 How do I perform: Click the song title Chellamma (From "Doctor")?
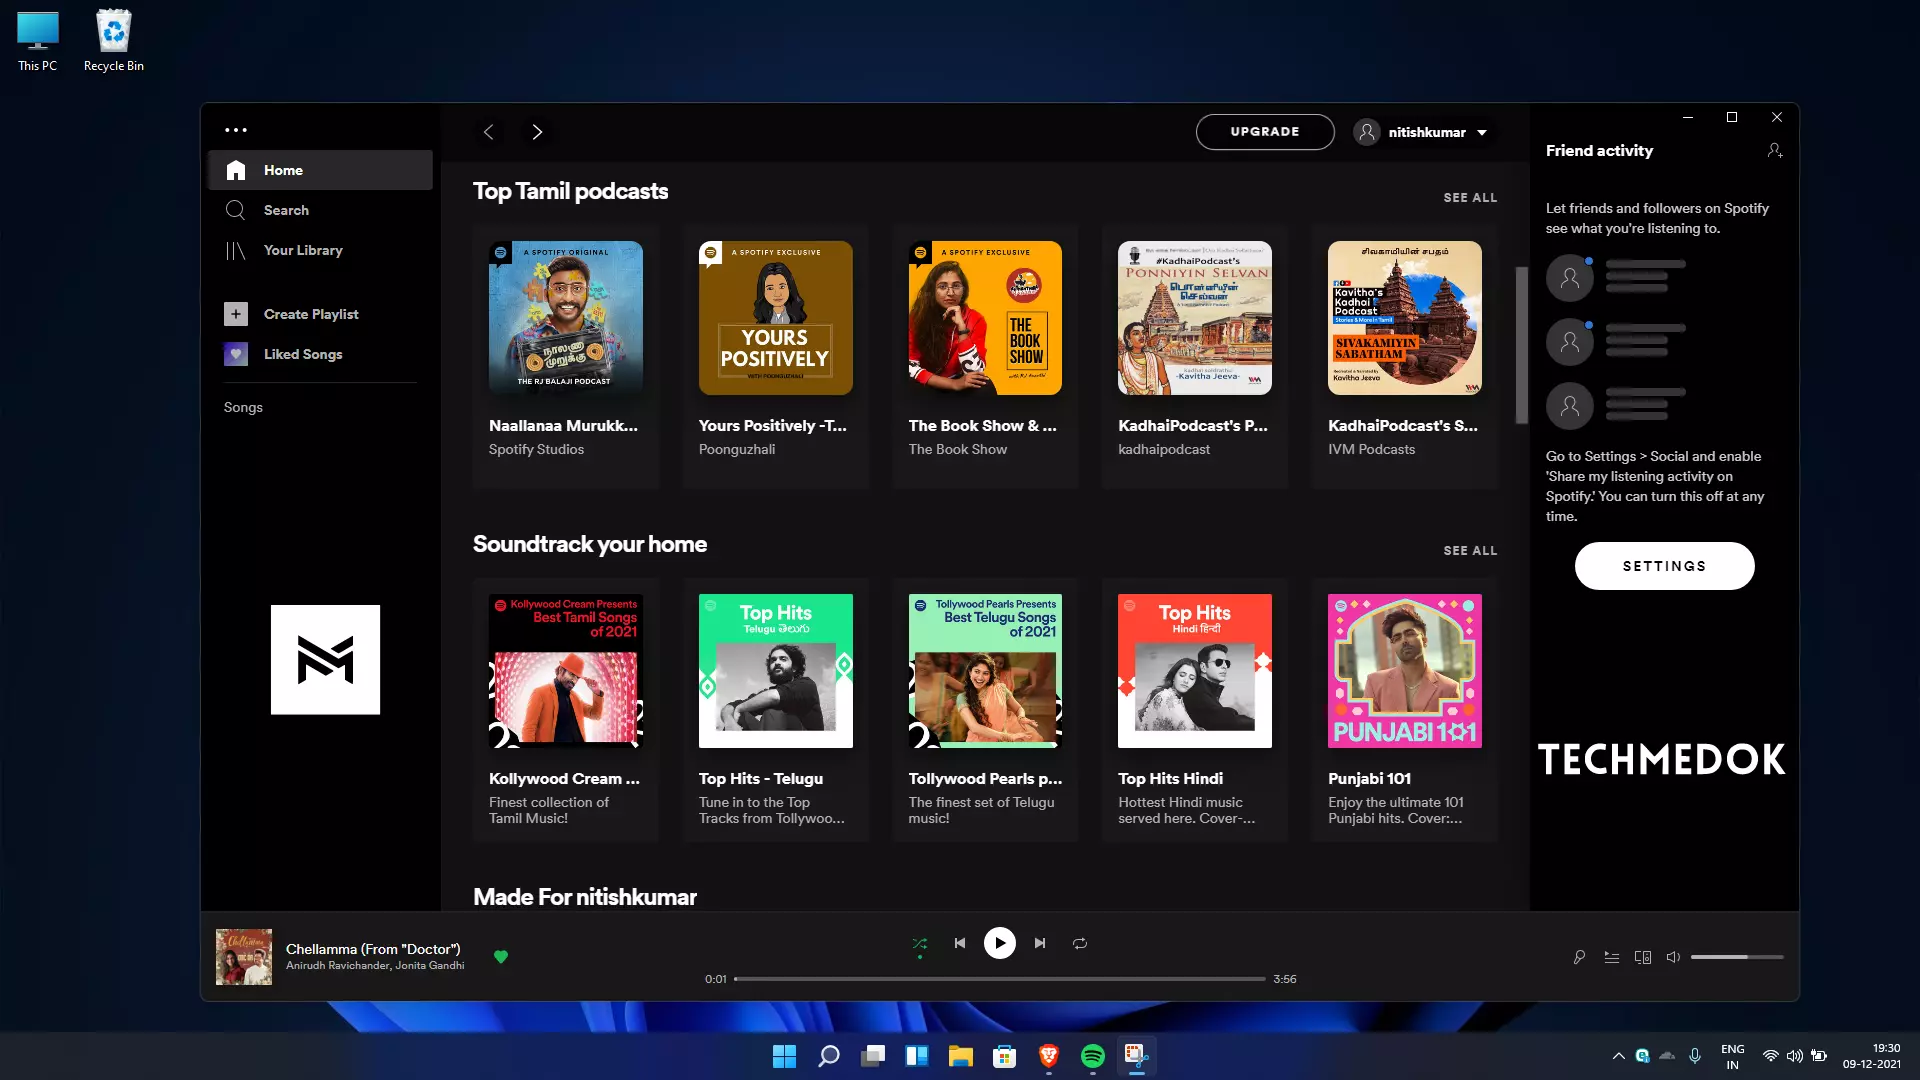[373, 949]
